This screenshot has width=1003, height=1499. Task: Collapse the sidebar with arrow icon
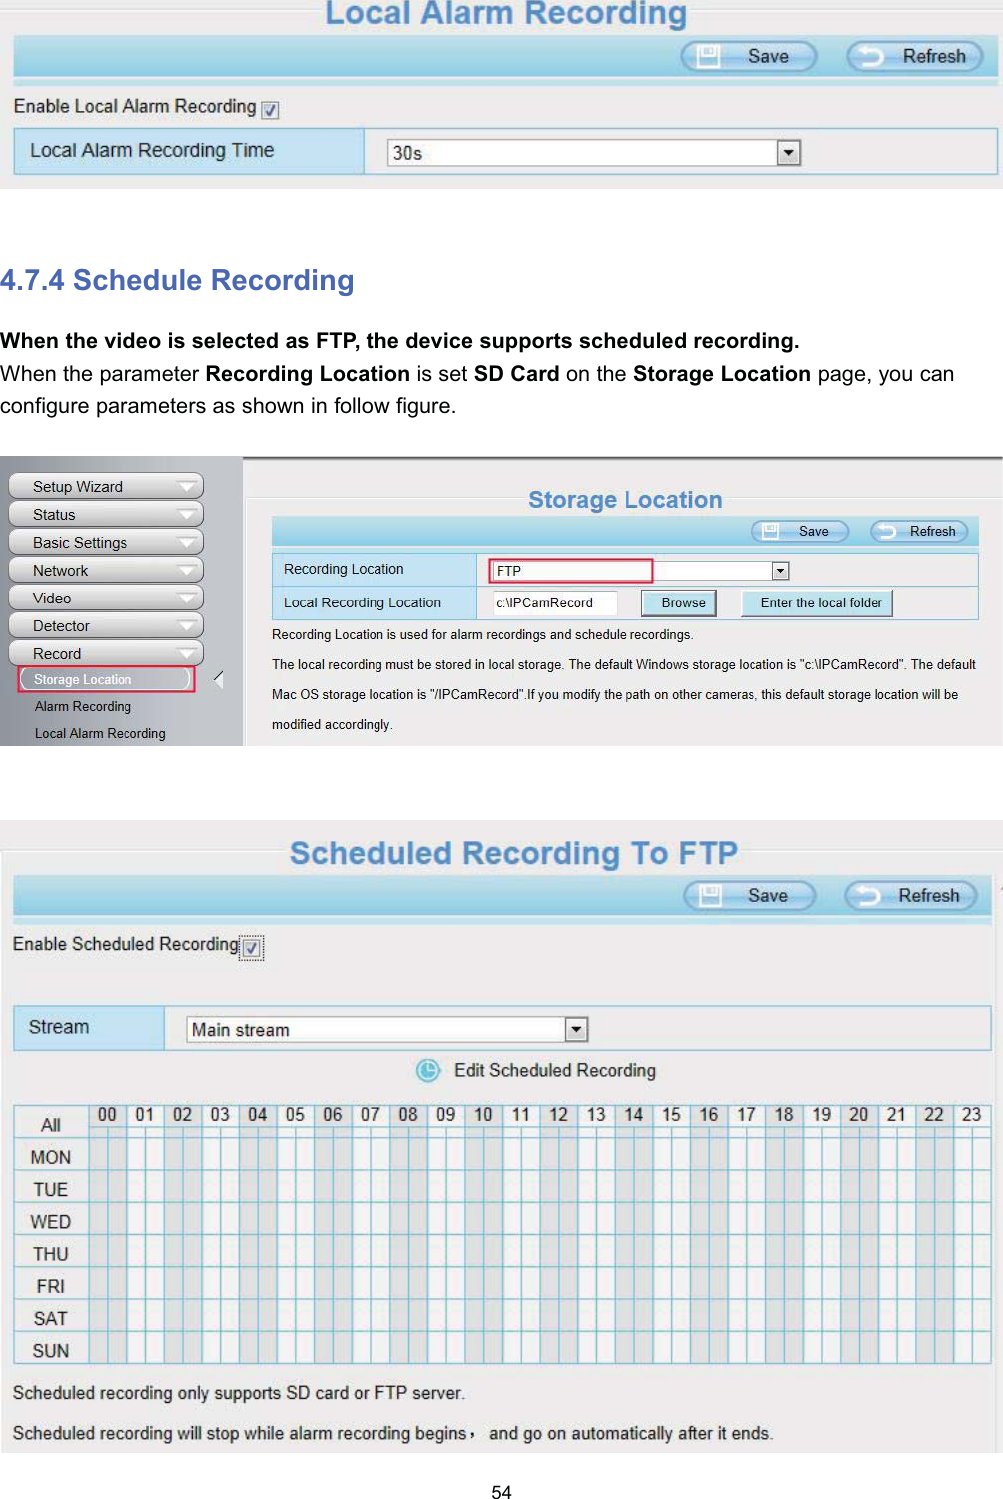218,679
